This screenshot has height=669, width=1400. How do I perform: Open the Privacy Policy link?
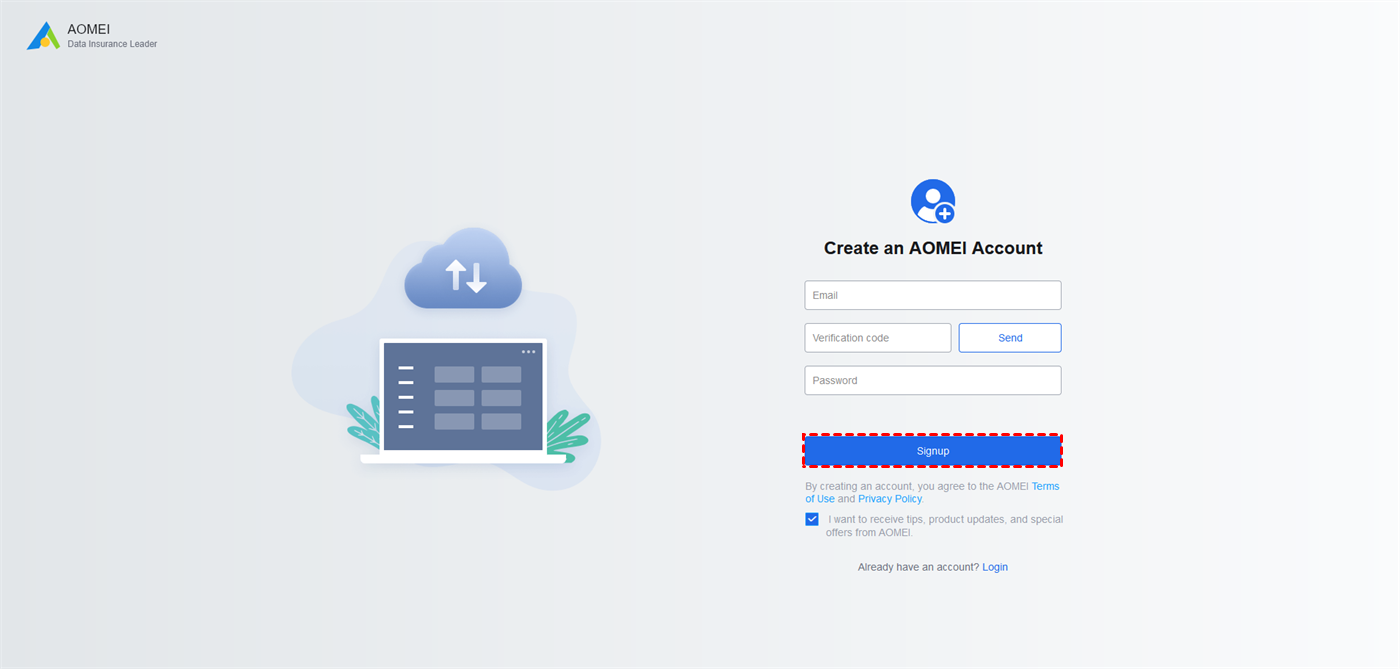coord(890,499)
